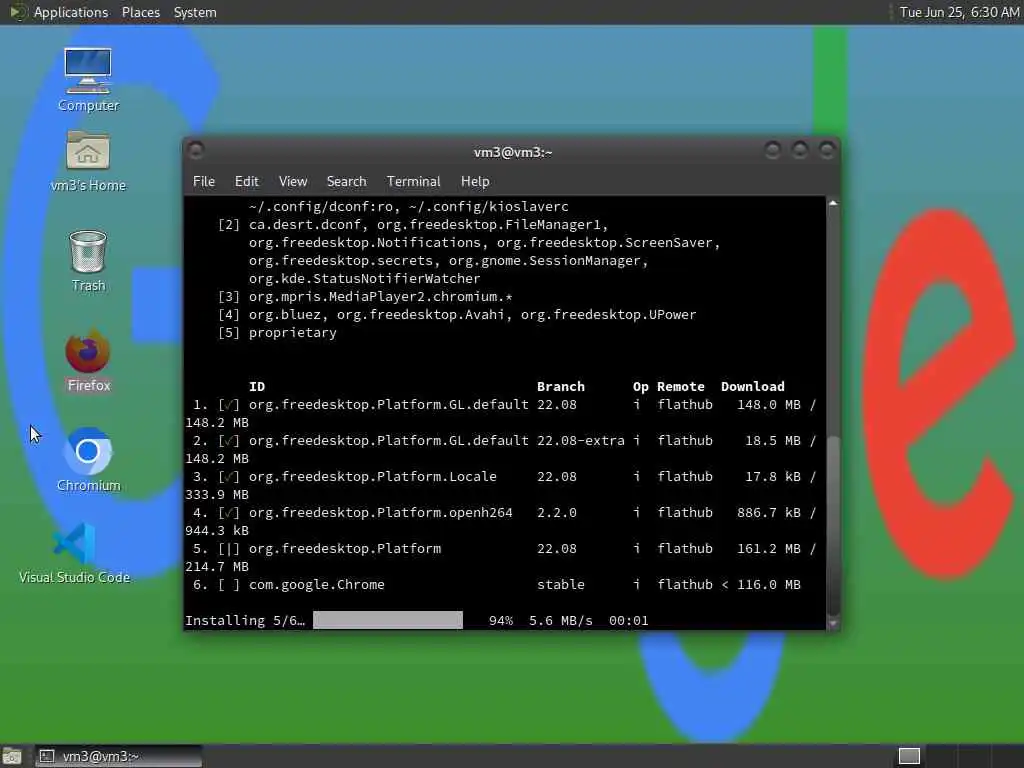Click the 94% progress value
Image resolution: width=1024 pixels, height=768 pixels.
click(501, 620)
